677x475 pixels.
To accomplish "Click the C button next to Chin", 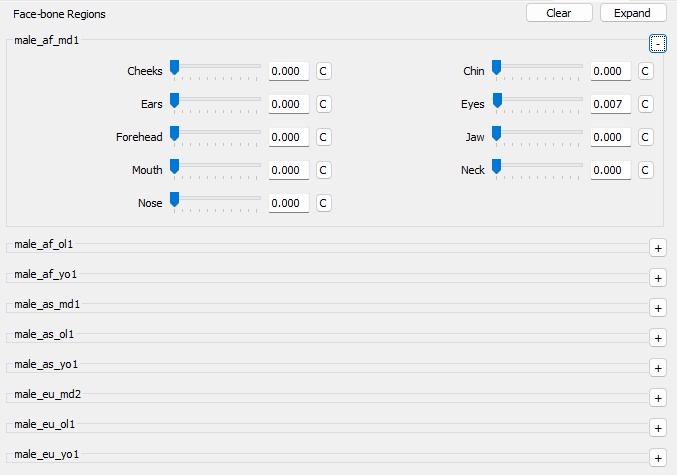I will pyautogui.click(x=645, y=71).
